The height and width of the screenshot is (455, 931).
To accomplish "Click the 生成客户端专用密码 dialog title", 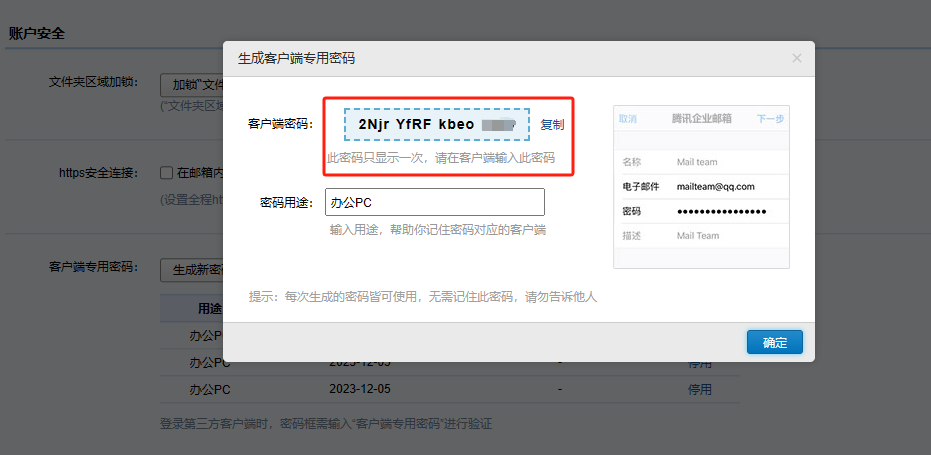I will [x=296, y=58].
